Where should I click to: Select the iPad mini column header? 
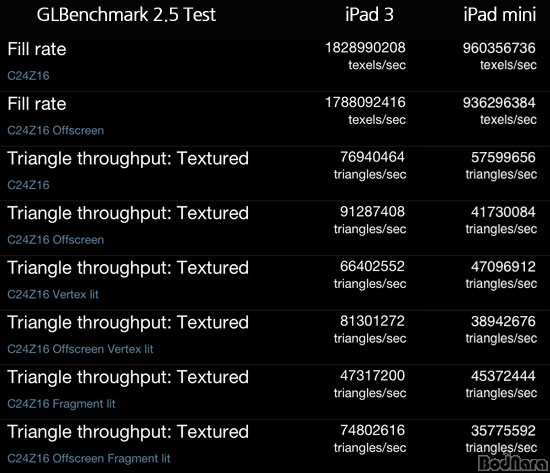click(500, 15)
